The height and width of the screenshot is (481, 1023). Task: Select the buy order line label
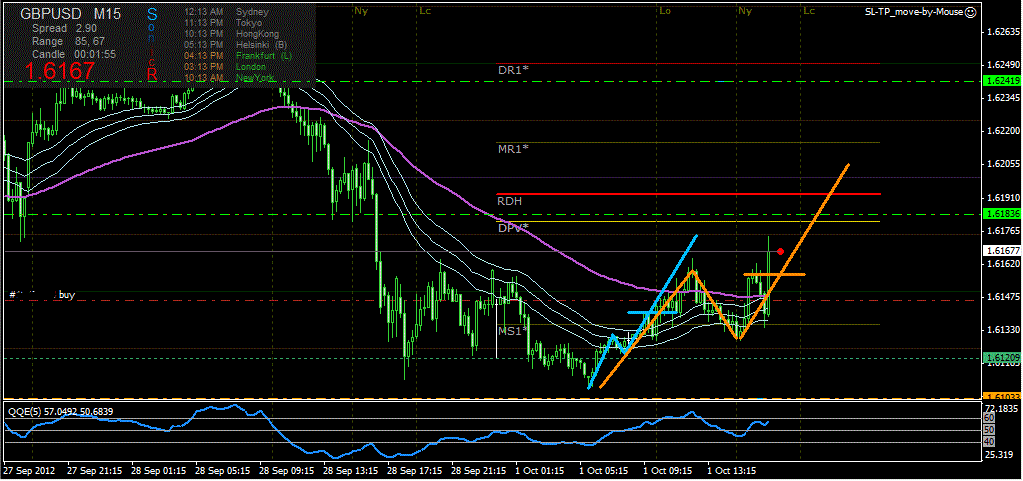(66, 295)
